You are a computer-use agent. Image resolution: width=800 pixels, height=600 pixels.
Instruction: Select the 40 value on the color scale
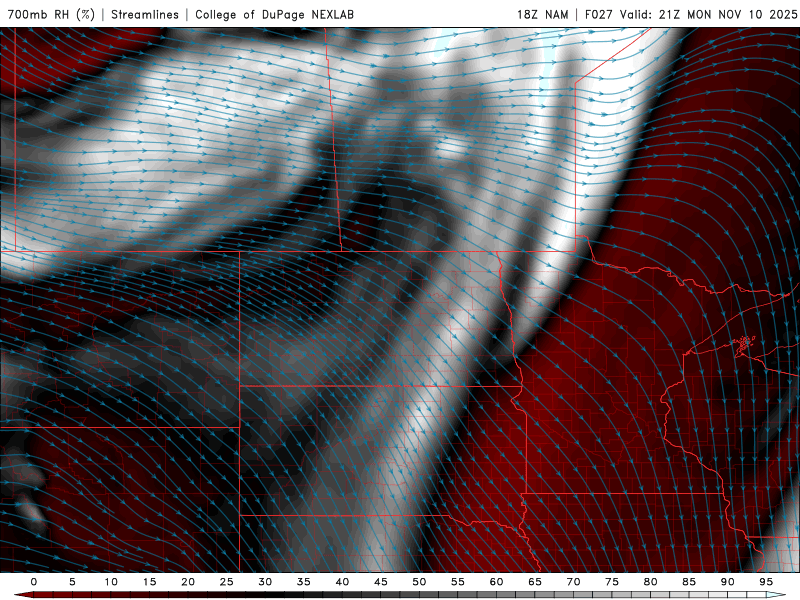pos(342,582)
